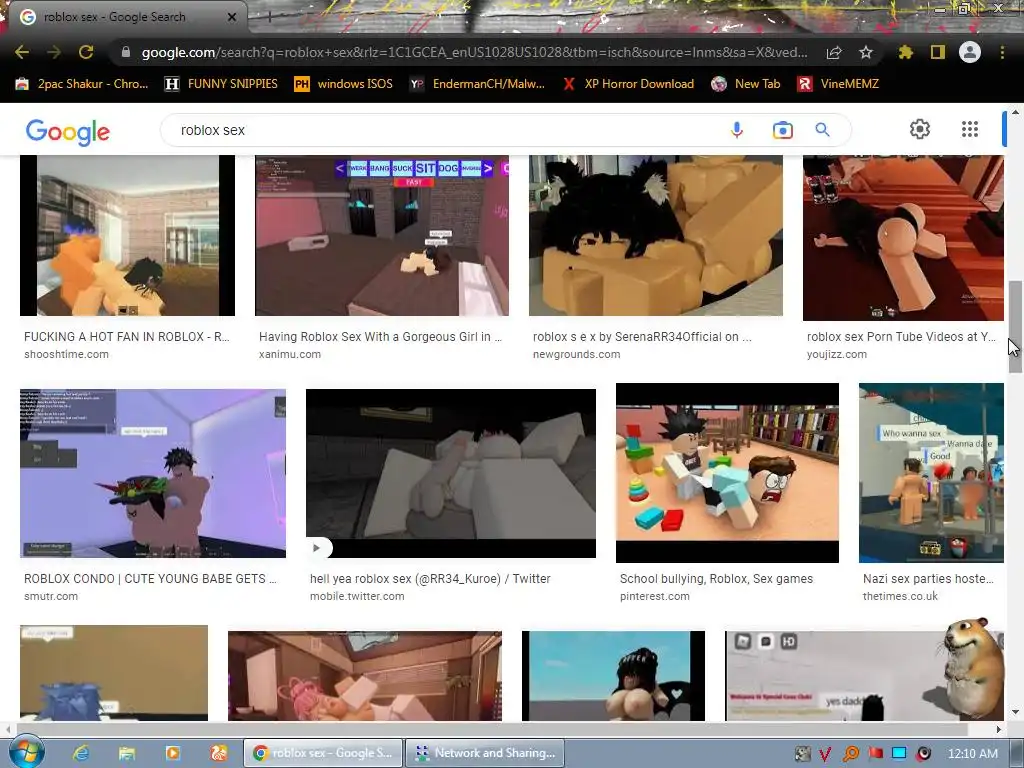Open Google quick settings gear
This screenshot has width=1024, height=768.
[920, 129]
